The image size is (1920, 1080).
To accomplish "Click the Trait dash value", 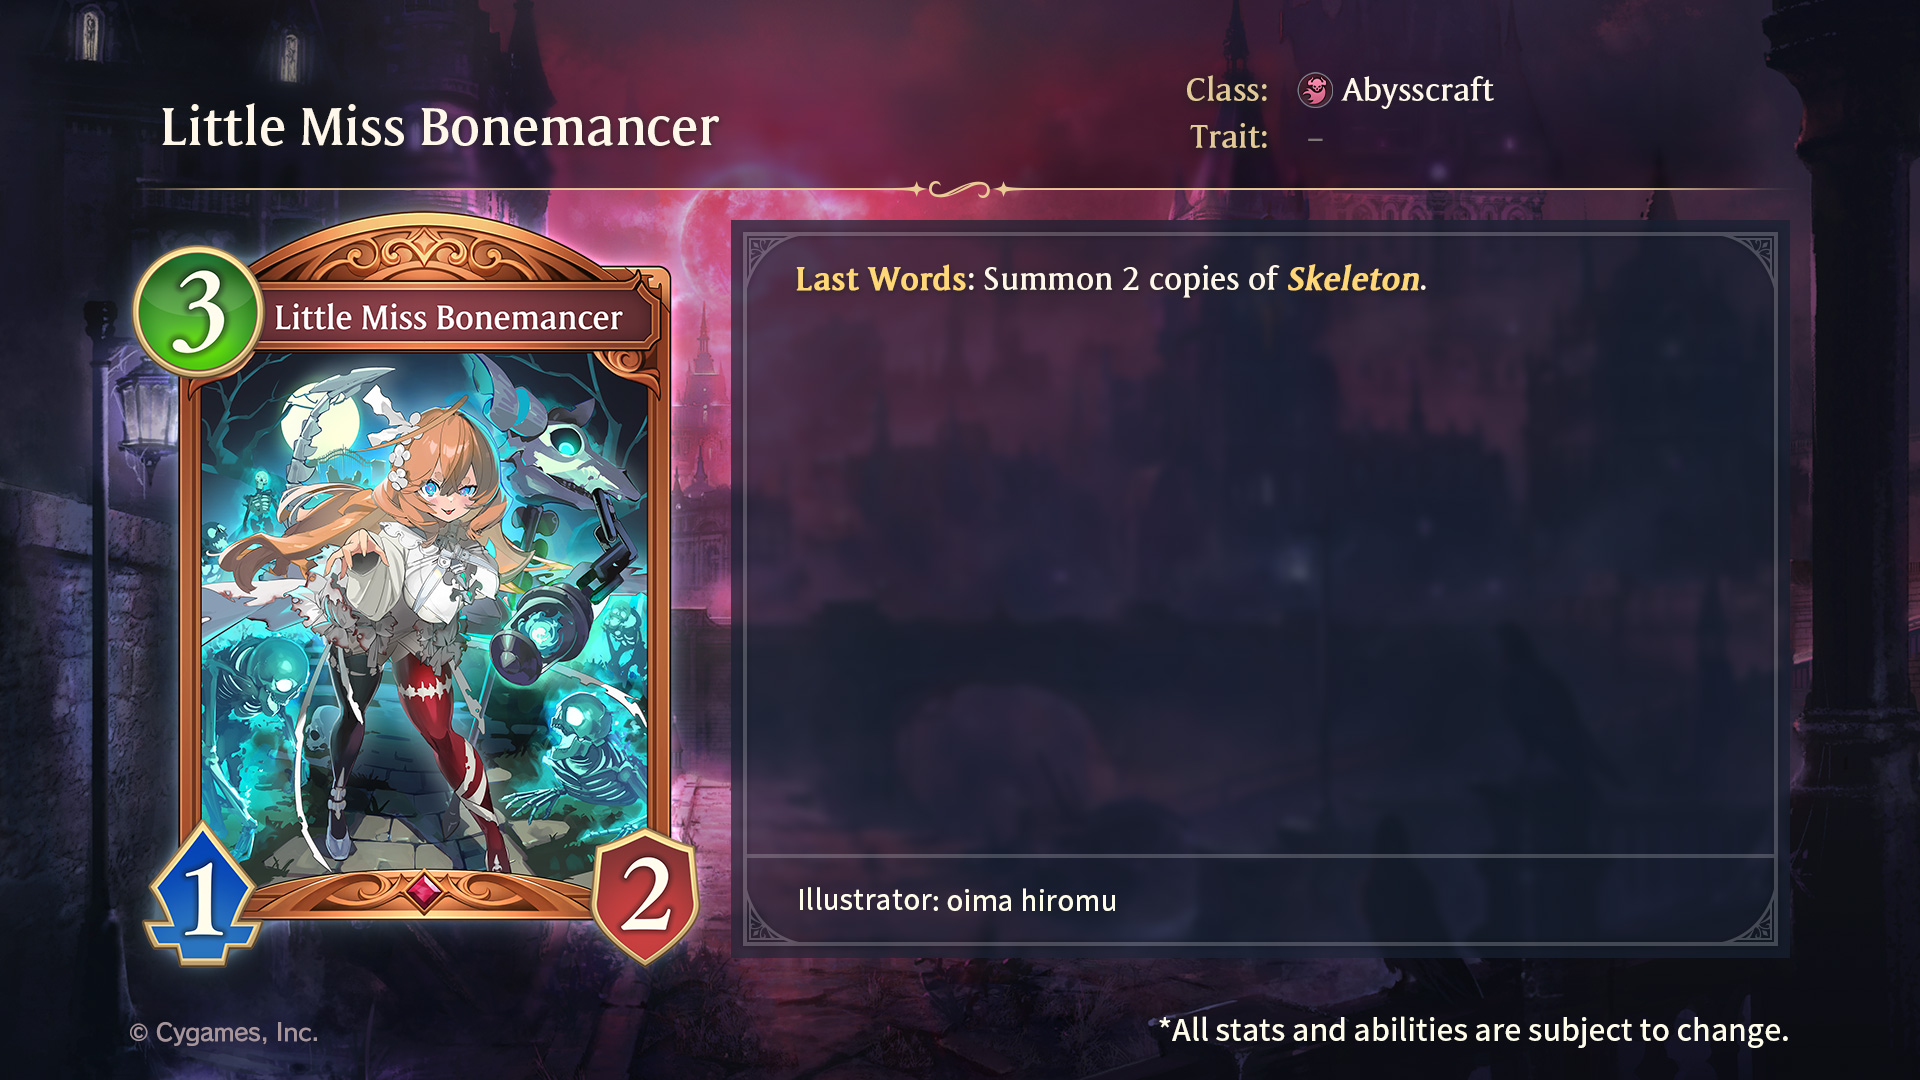I will tap(1315, 139).
